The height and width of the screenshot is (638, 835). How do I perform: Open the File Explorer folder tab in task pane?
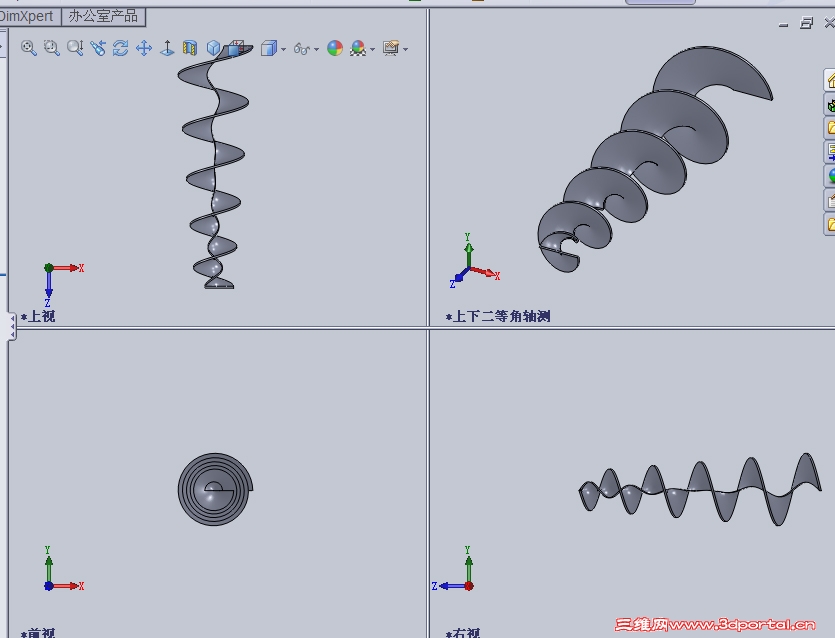(x=829, y=128)
